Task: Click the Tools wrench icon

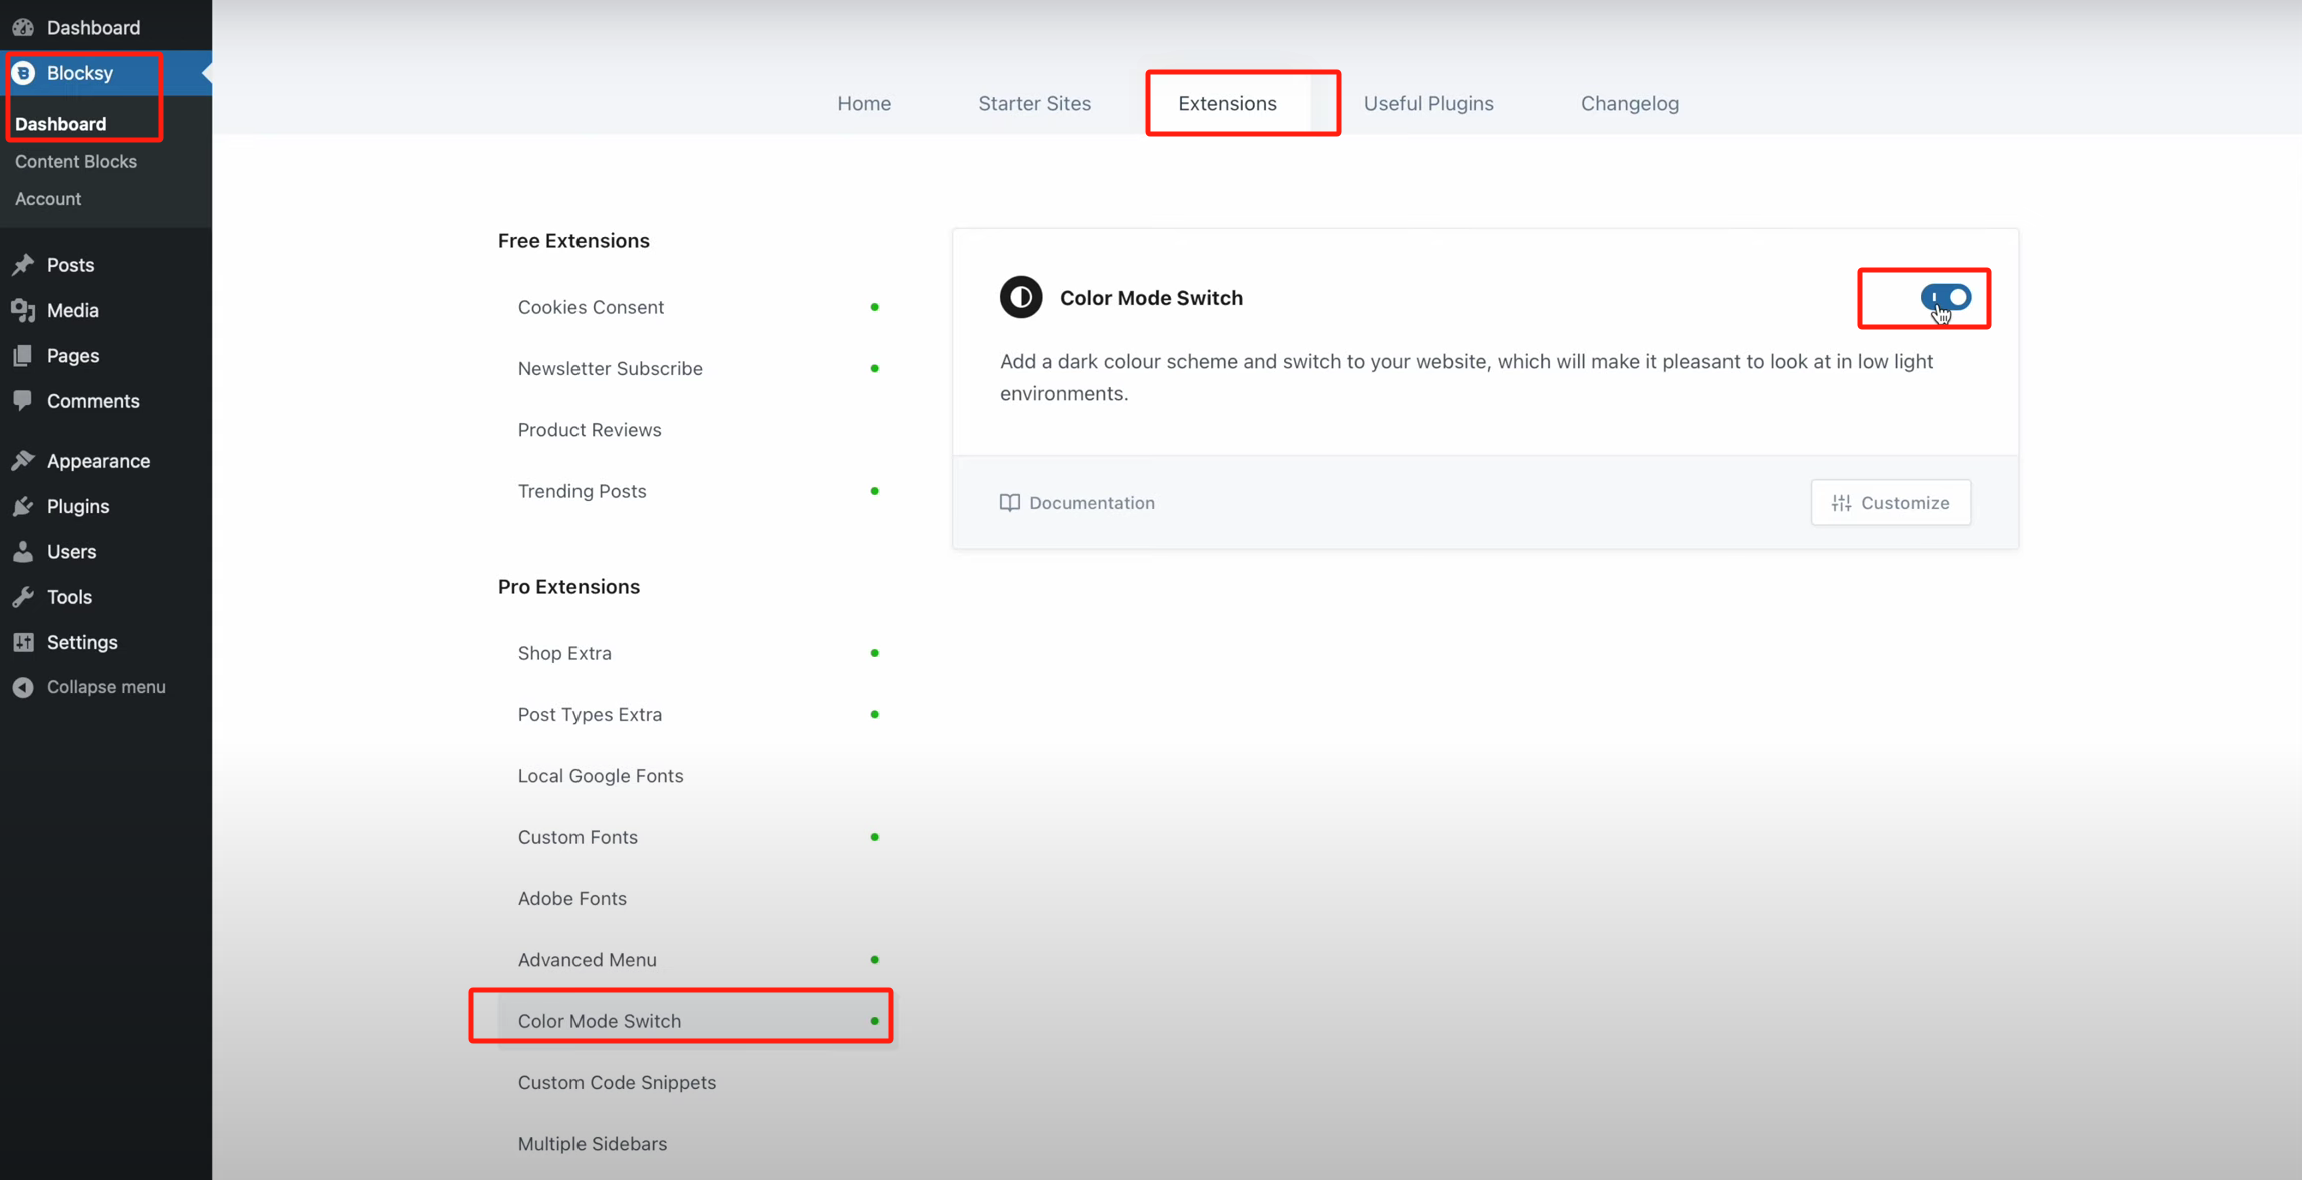Action: pos(23,597)
